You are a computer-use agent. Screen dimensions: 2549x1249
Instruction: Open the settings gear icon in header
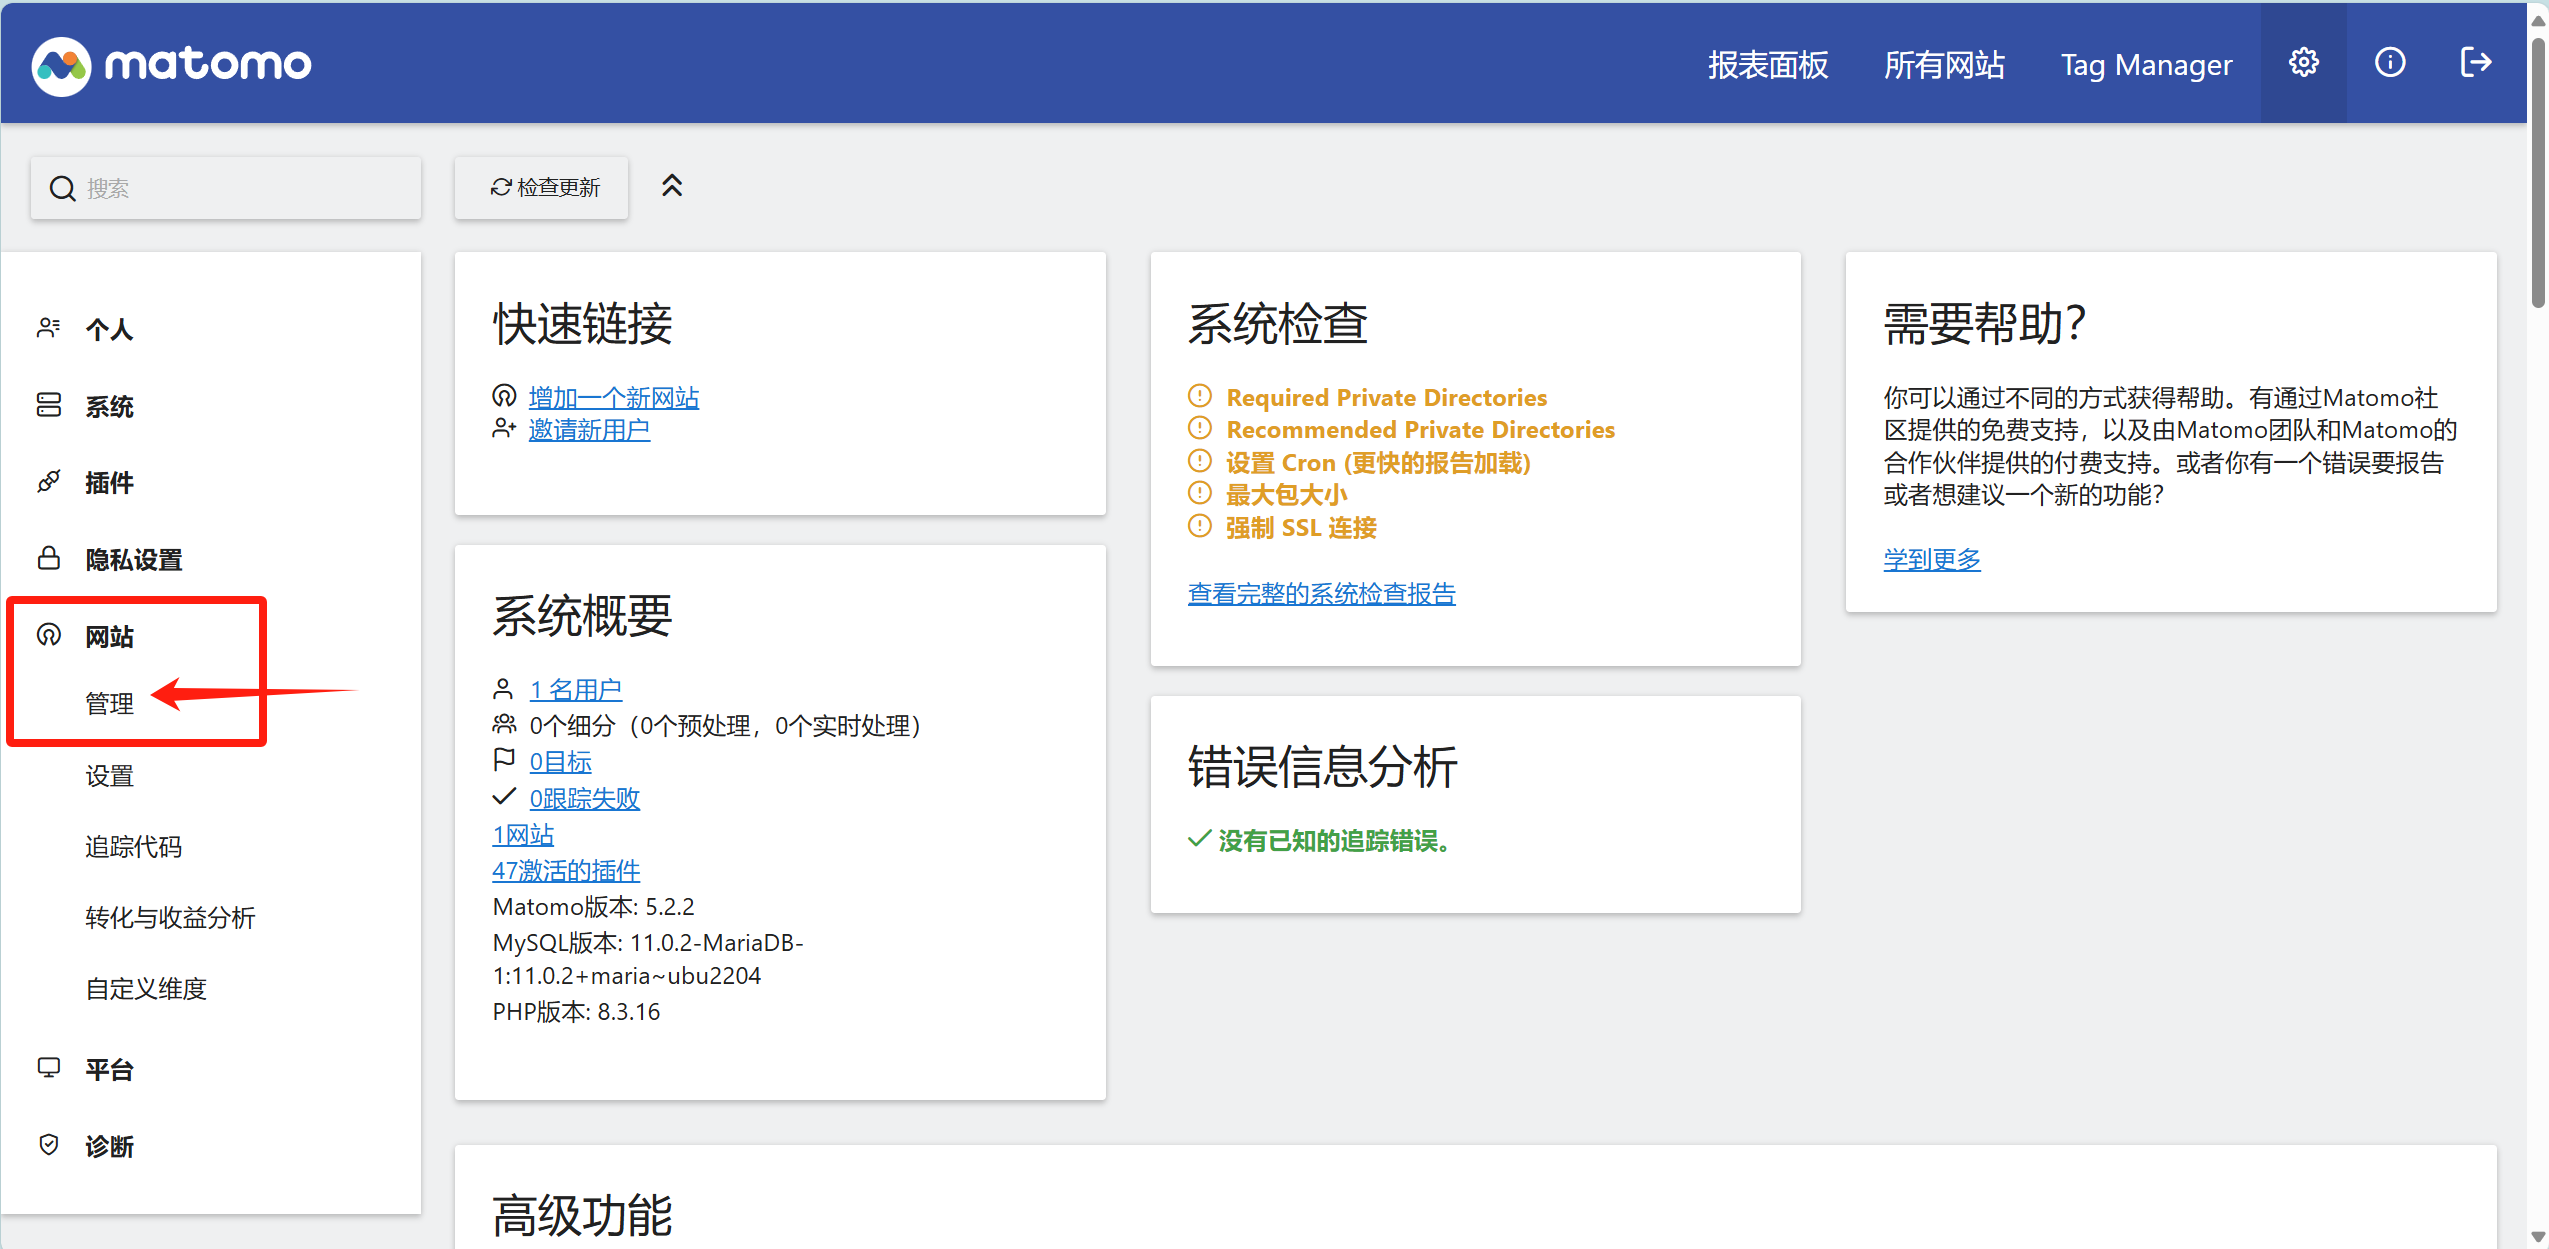[2303, 63]
